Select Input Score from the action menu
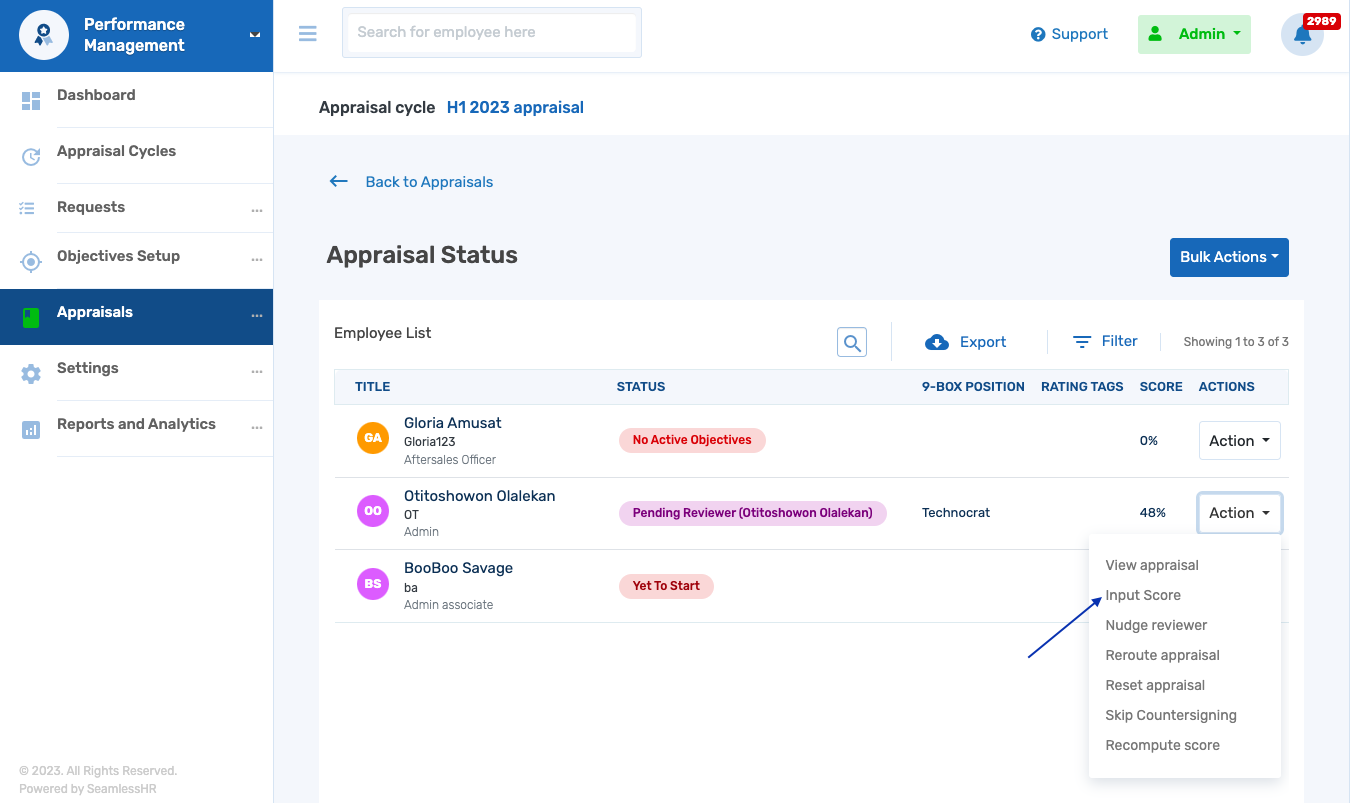This screenshot has height=803, width=1350. pos(1143,595)
